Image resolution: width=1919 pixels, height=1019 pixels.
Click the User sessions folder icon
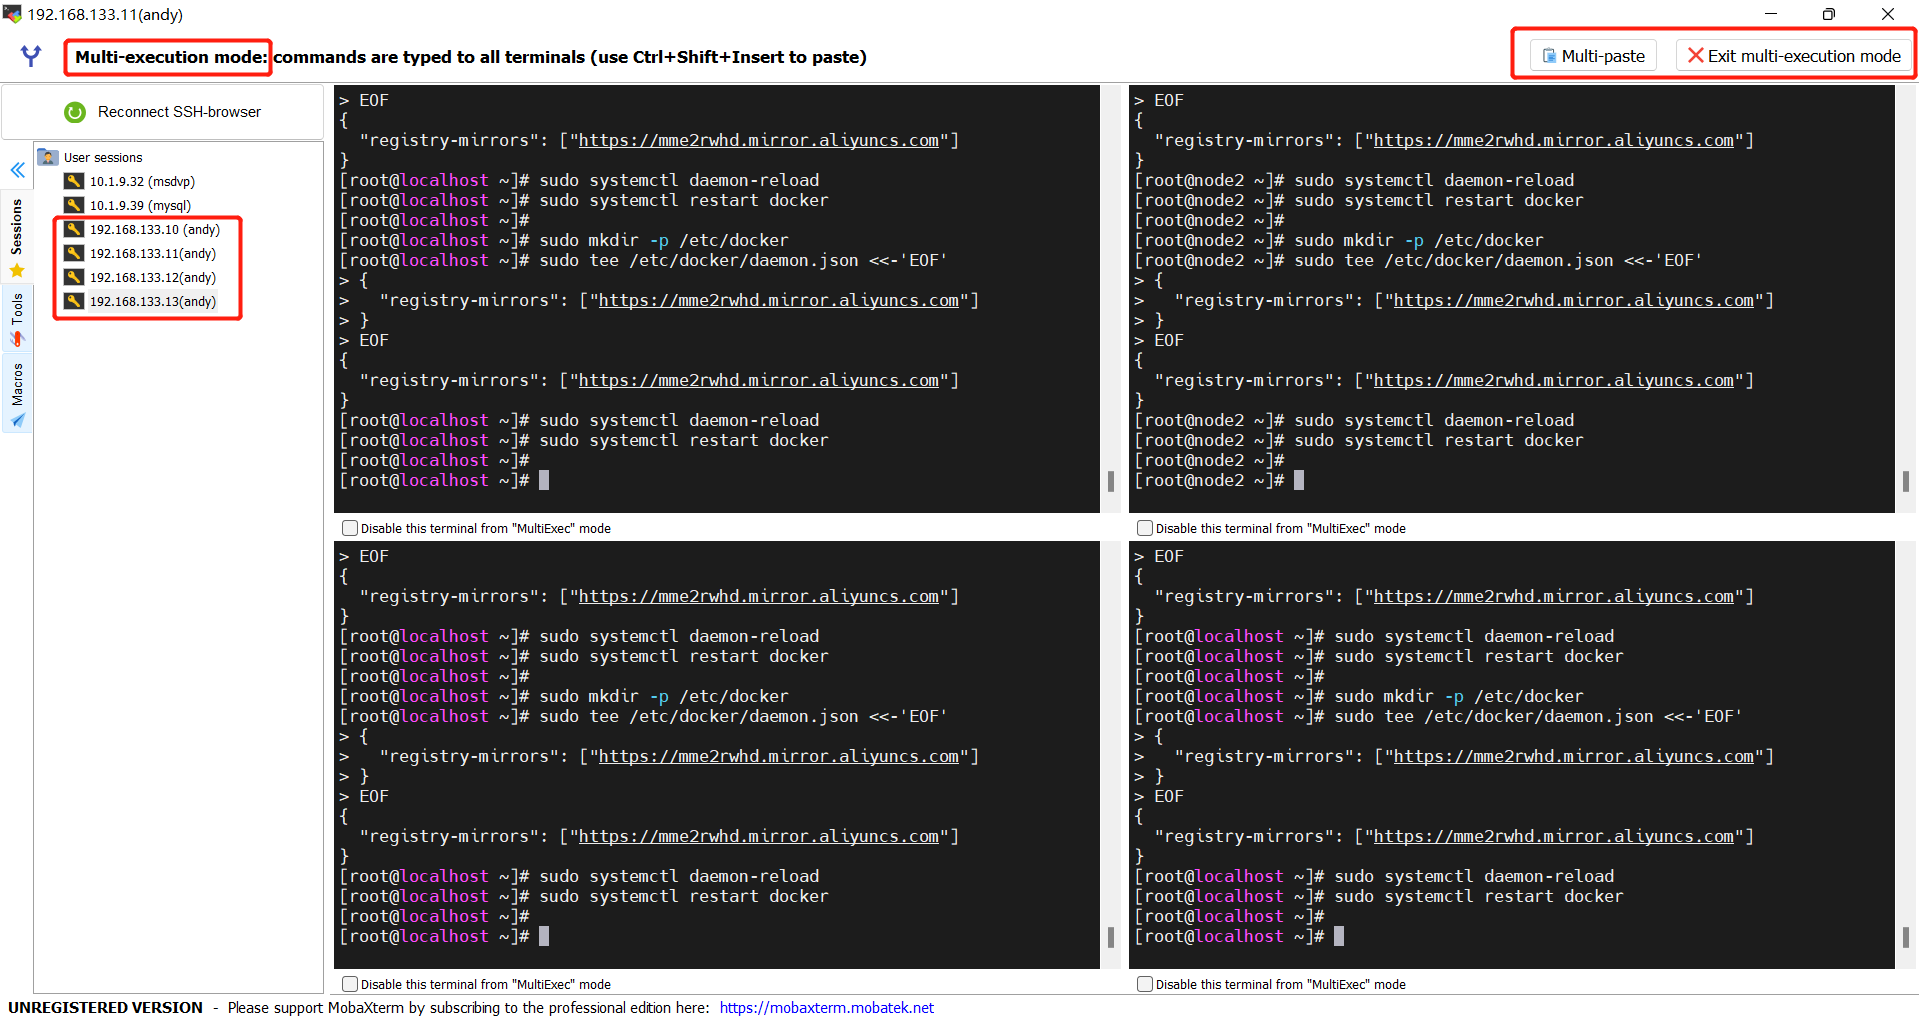[x=48, y=157]
